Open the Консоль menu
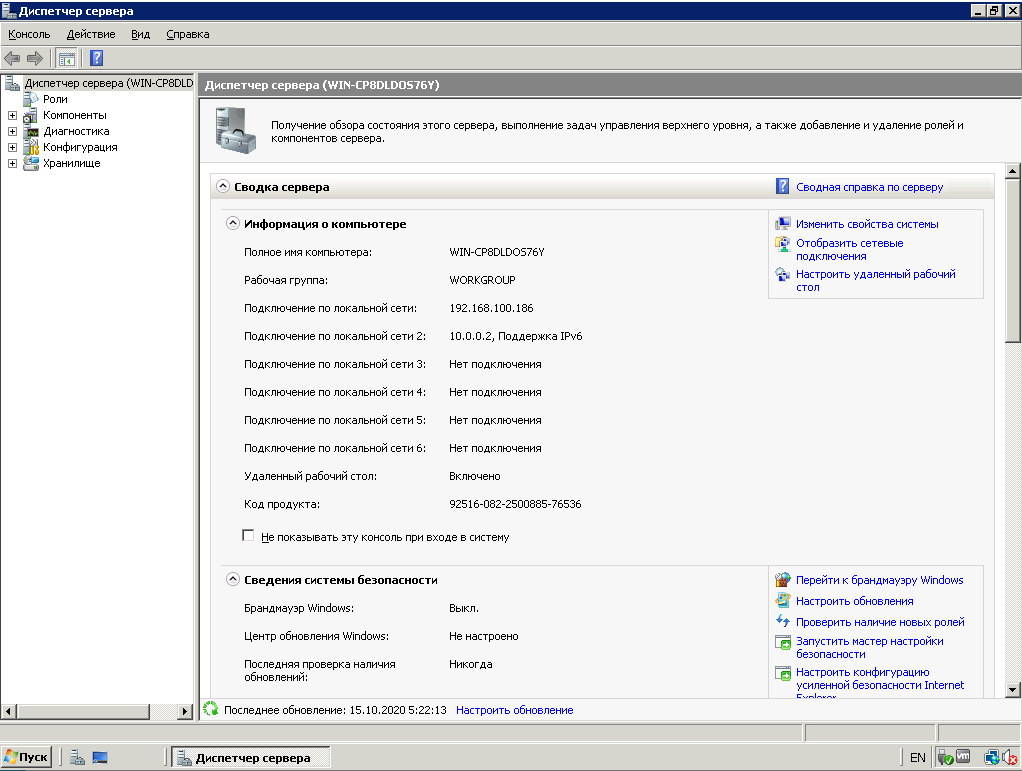Screen dimensions: 1022x771 [29, 34]
